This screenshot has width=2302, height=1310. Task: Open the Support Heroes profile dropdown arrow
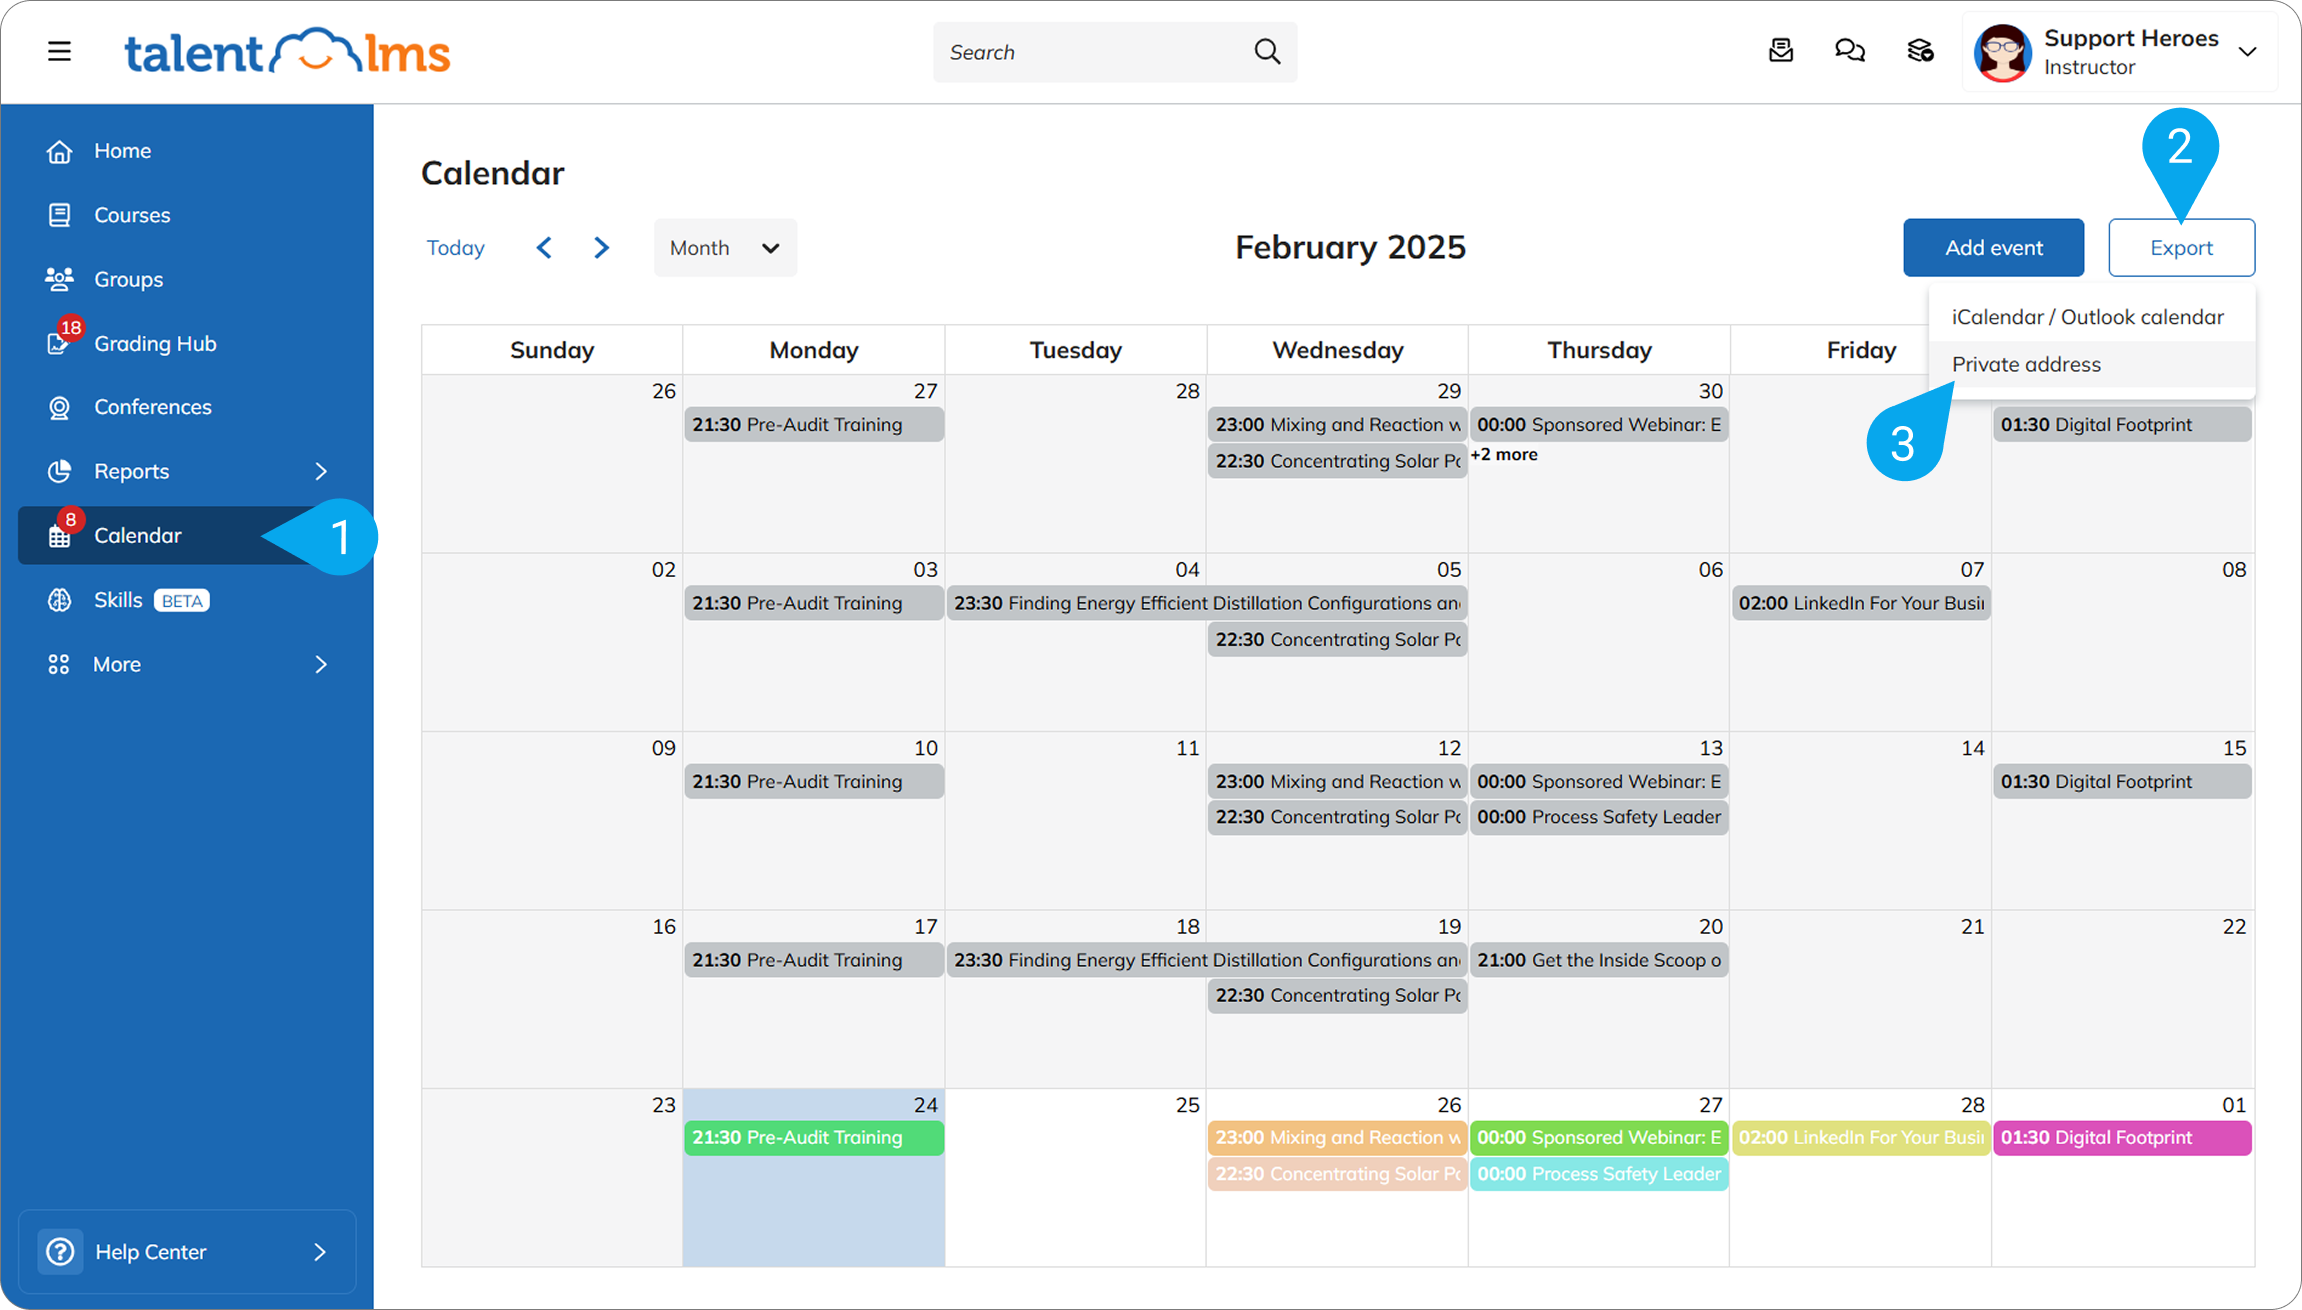[2247, 52]
